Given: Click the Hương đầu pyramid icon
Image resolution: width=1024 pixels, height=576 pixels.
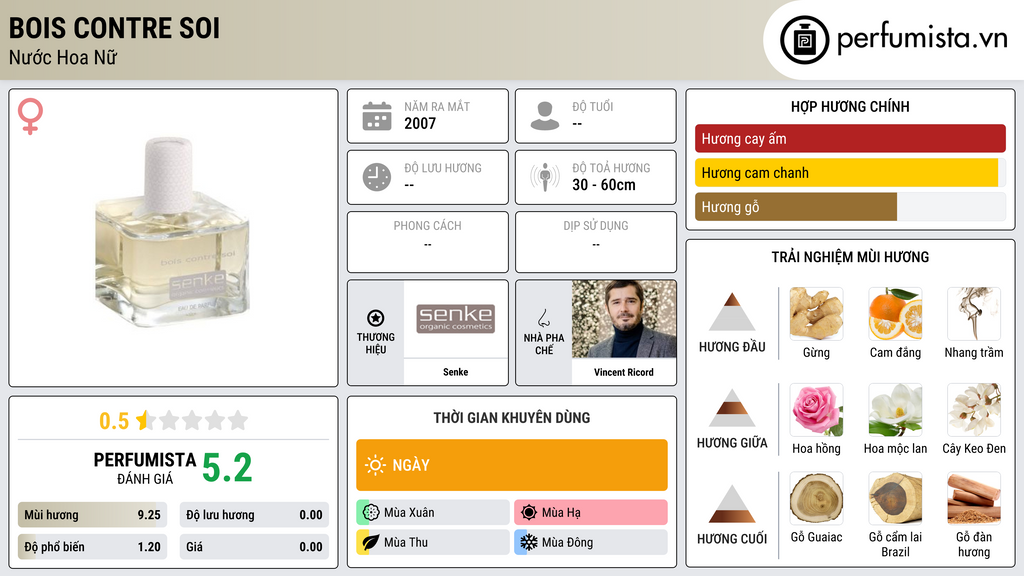Looking at the screenshot, I should (x=732, y=312).
